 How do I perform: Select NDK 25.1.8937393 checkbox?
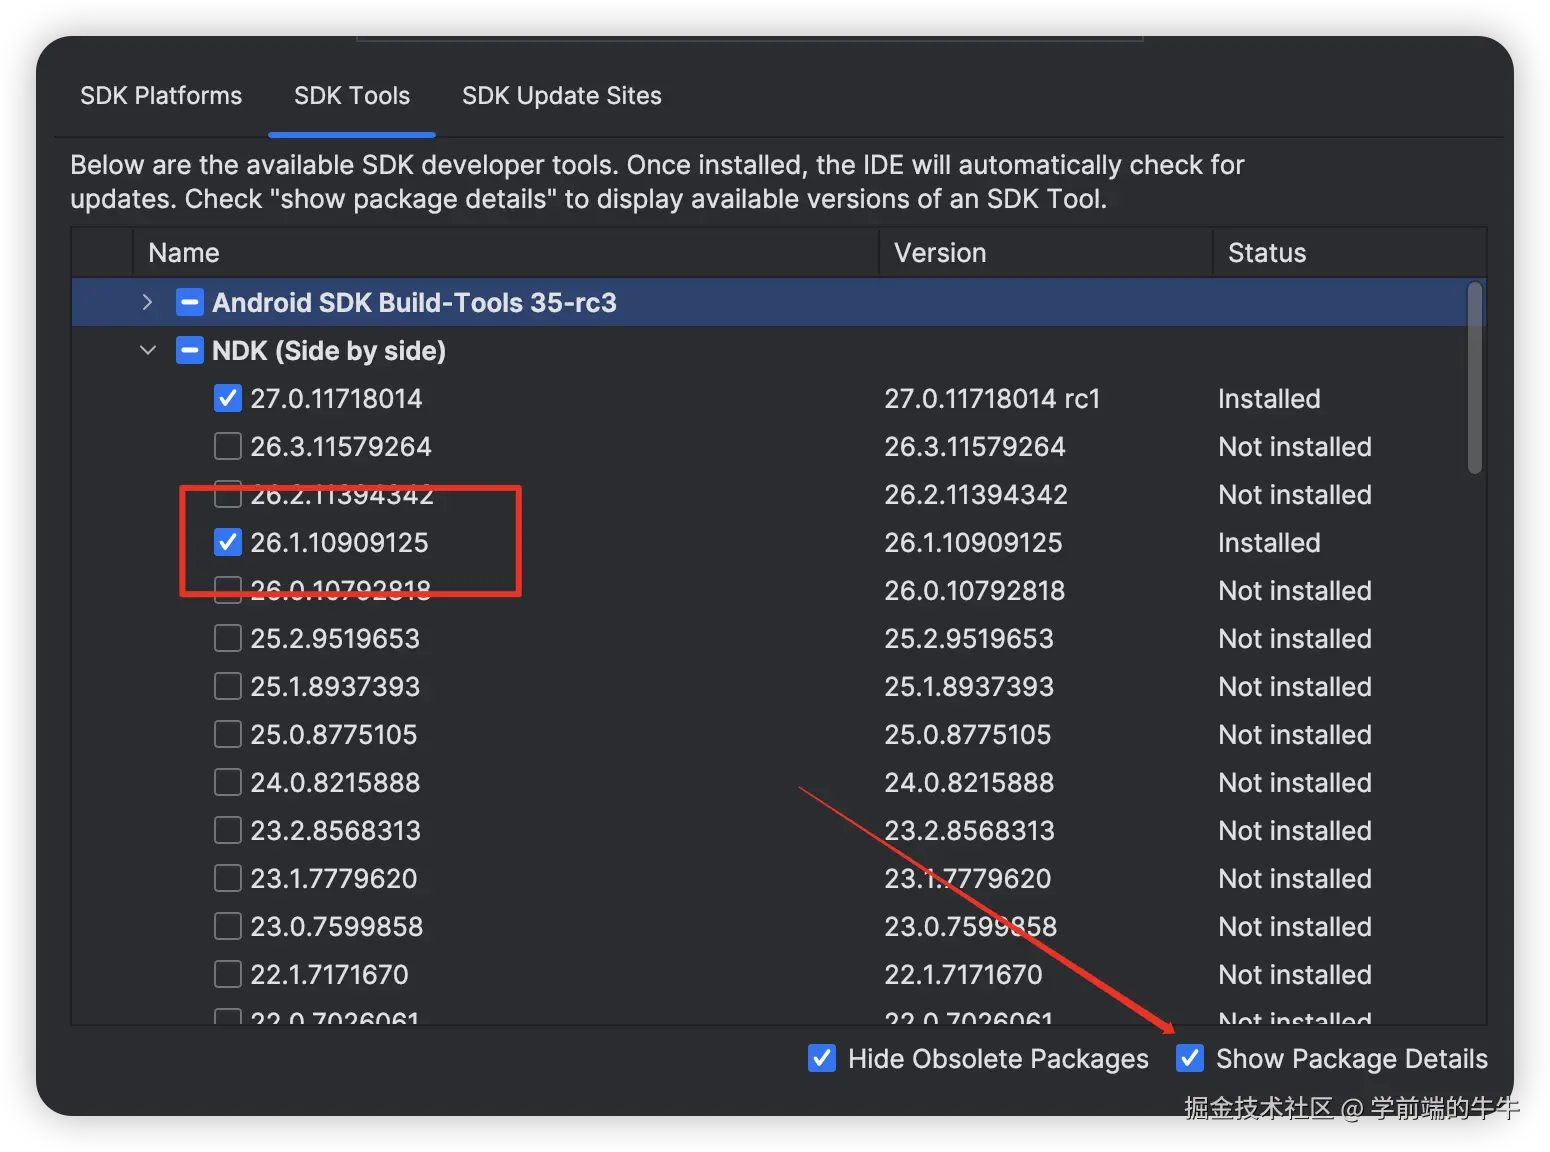pos(228,686)
